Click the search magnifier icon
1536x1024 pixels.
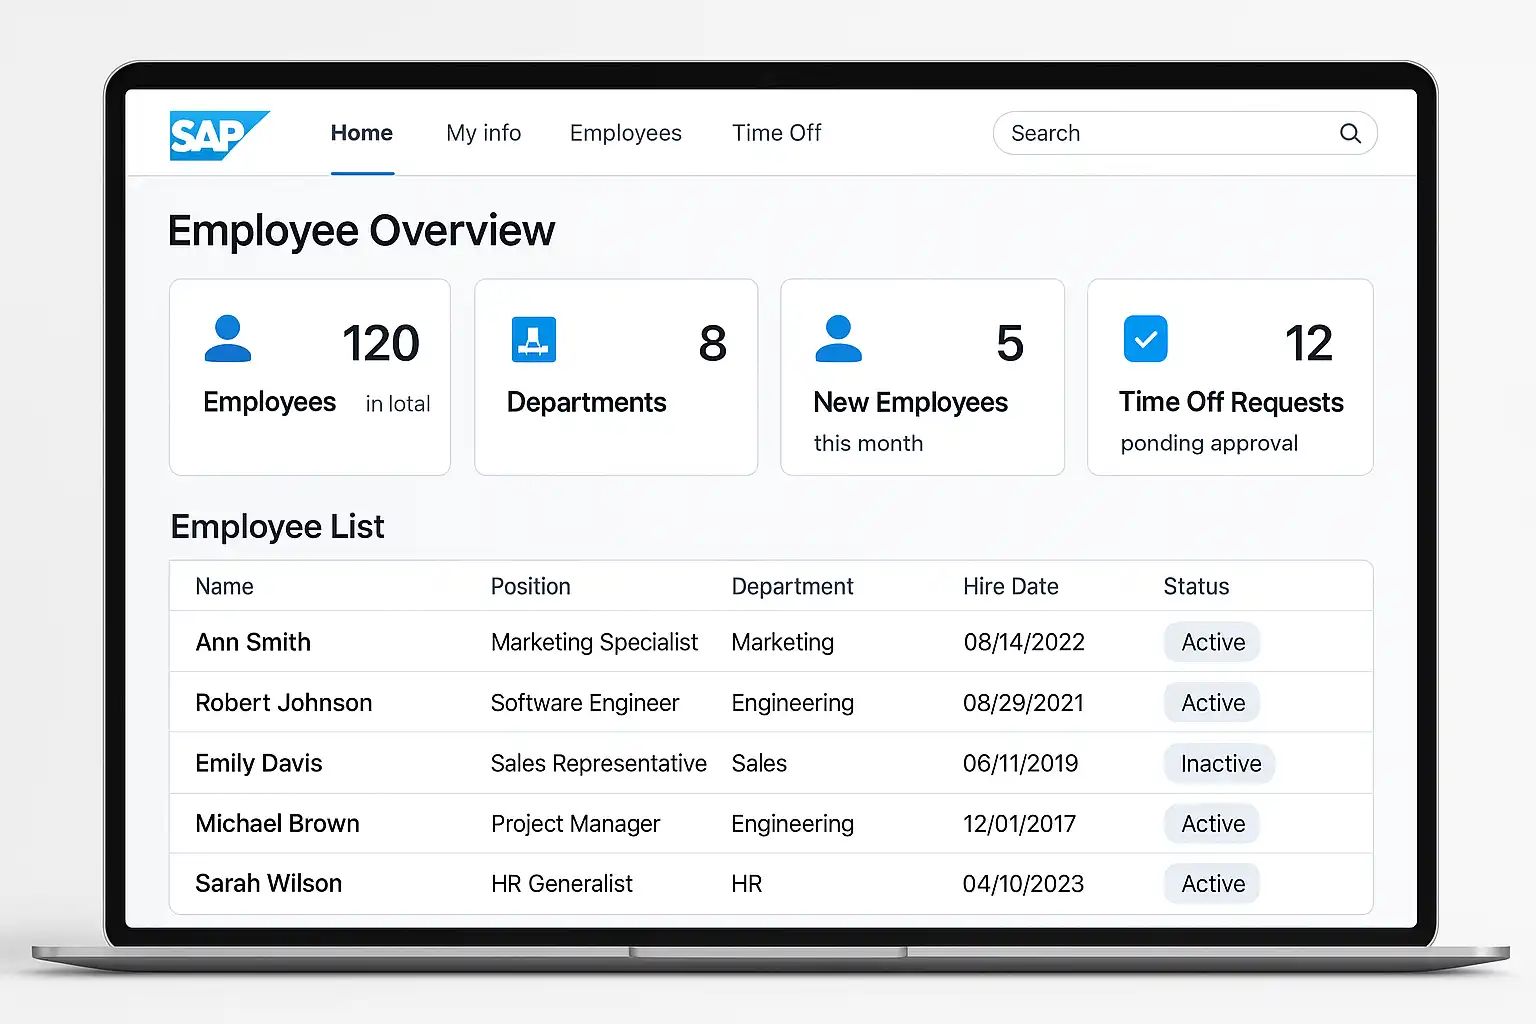point(1350,134)
